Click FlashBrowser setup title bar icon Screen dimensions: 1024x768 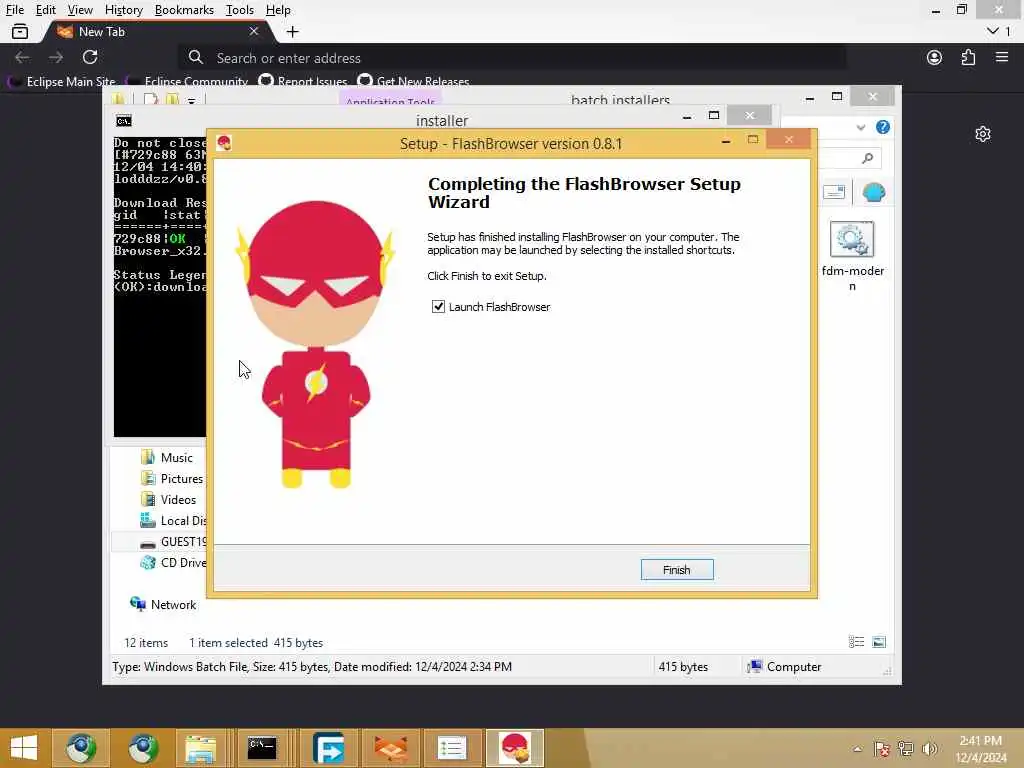(x=224, y=143)
